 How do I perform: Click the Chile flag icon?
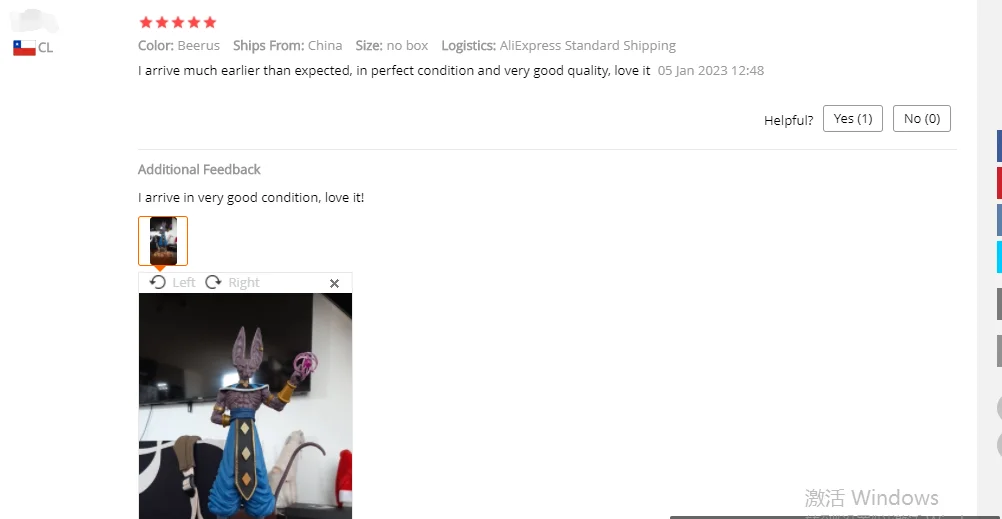click(x=24, y=48)
